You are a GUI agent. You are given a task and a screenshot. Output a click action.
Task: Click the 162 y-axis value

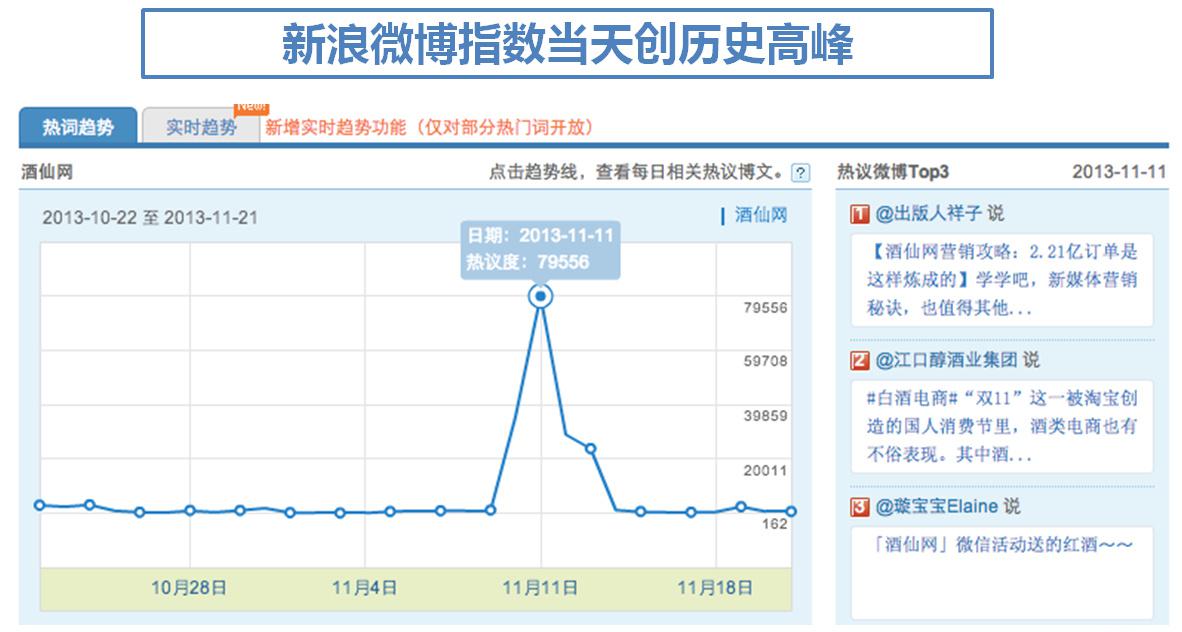tap(774, 523)
